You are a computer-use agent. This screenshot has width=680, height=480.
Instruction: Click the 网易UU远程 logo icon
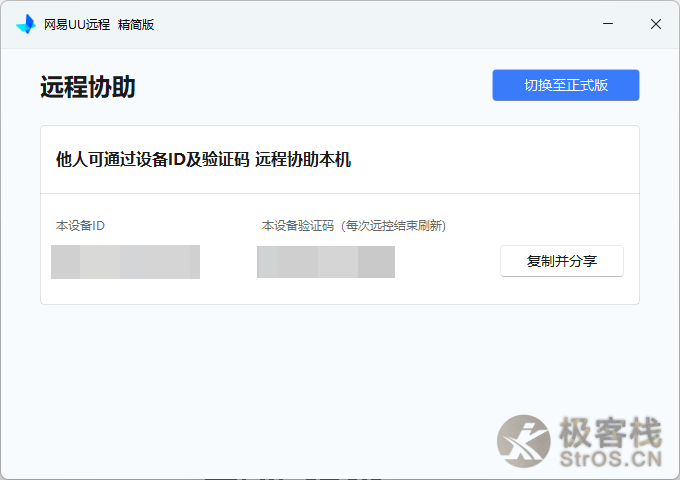click(26, 24)
